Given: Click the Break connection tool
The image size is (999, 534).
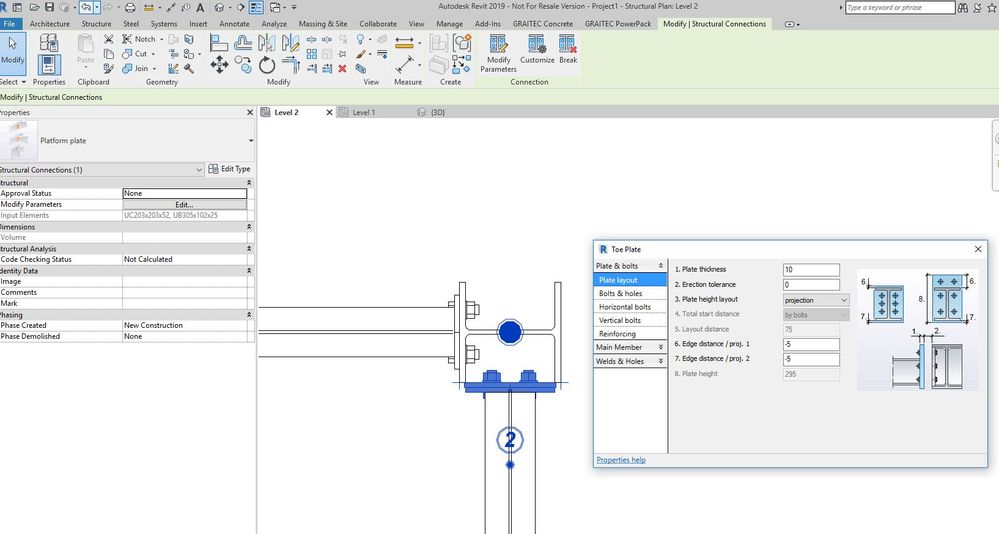Looking at the screenshot, I should [568, 50].
